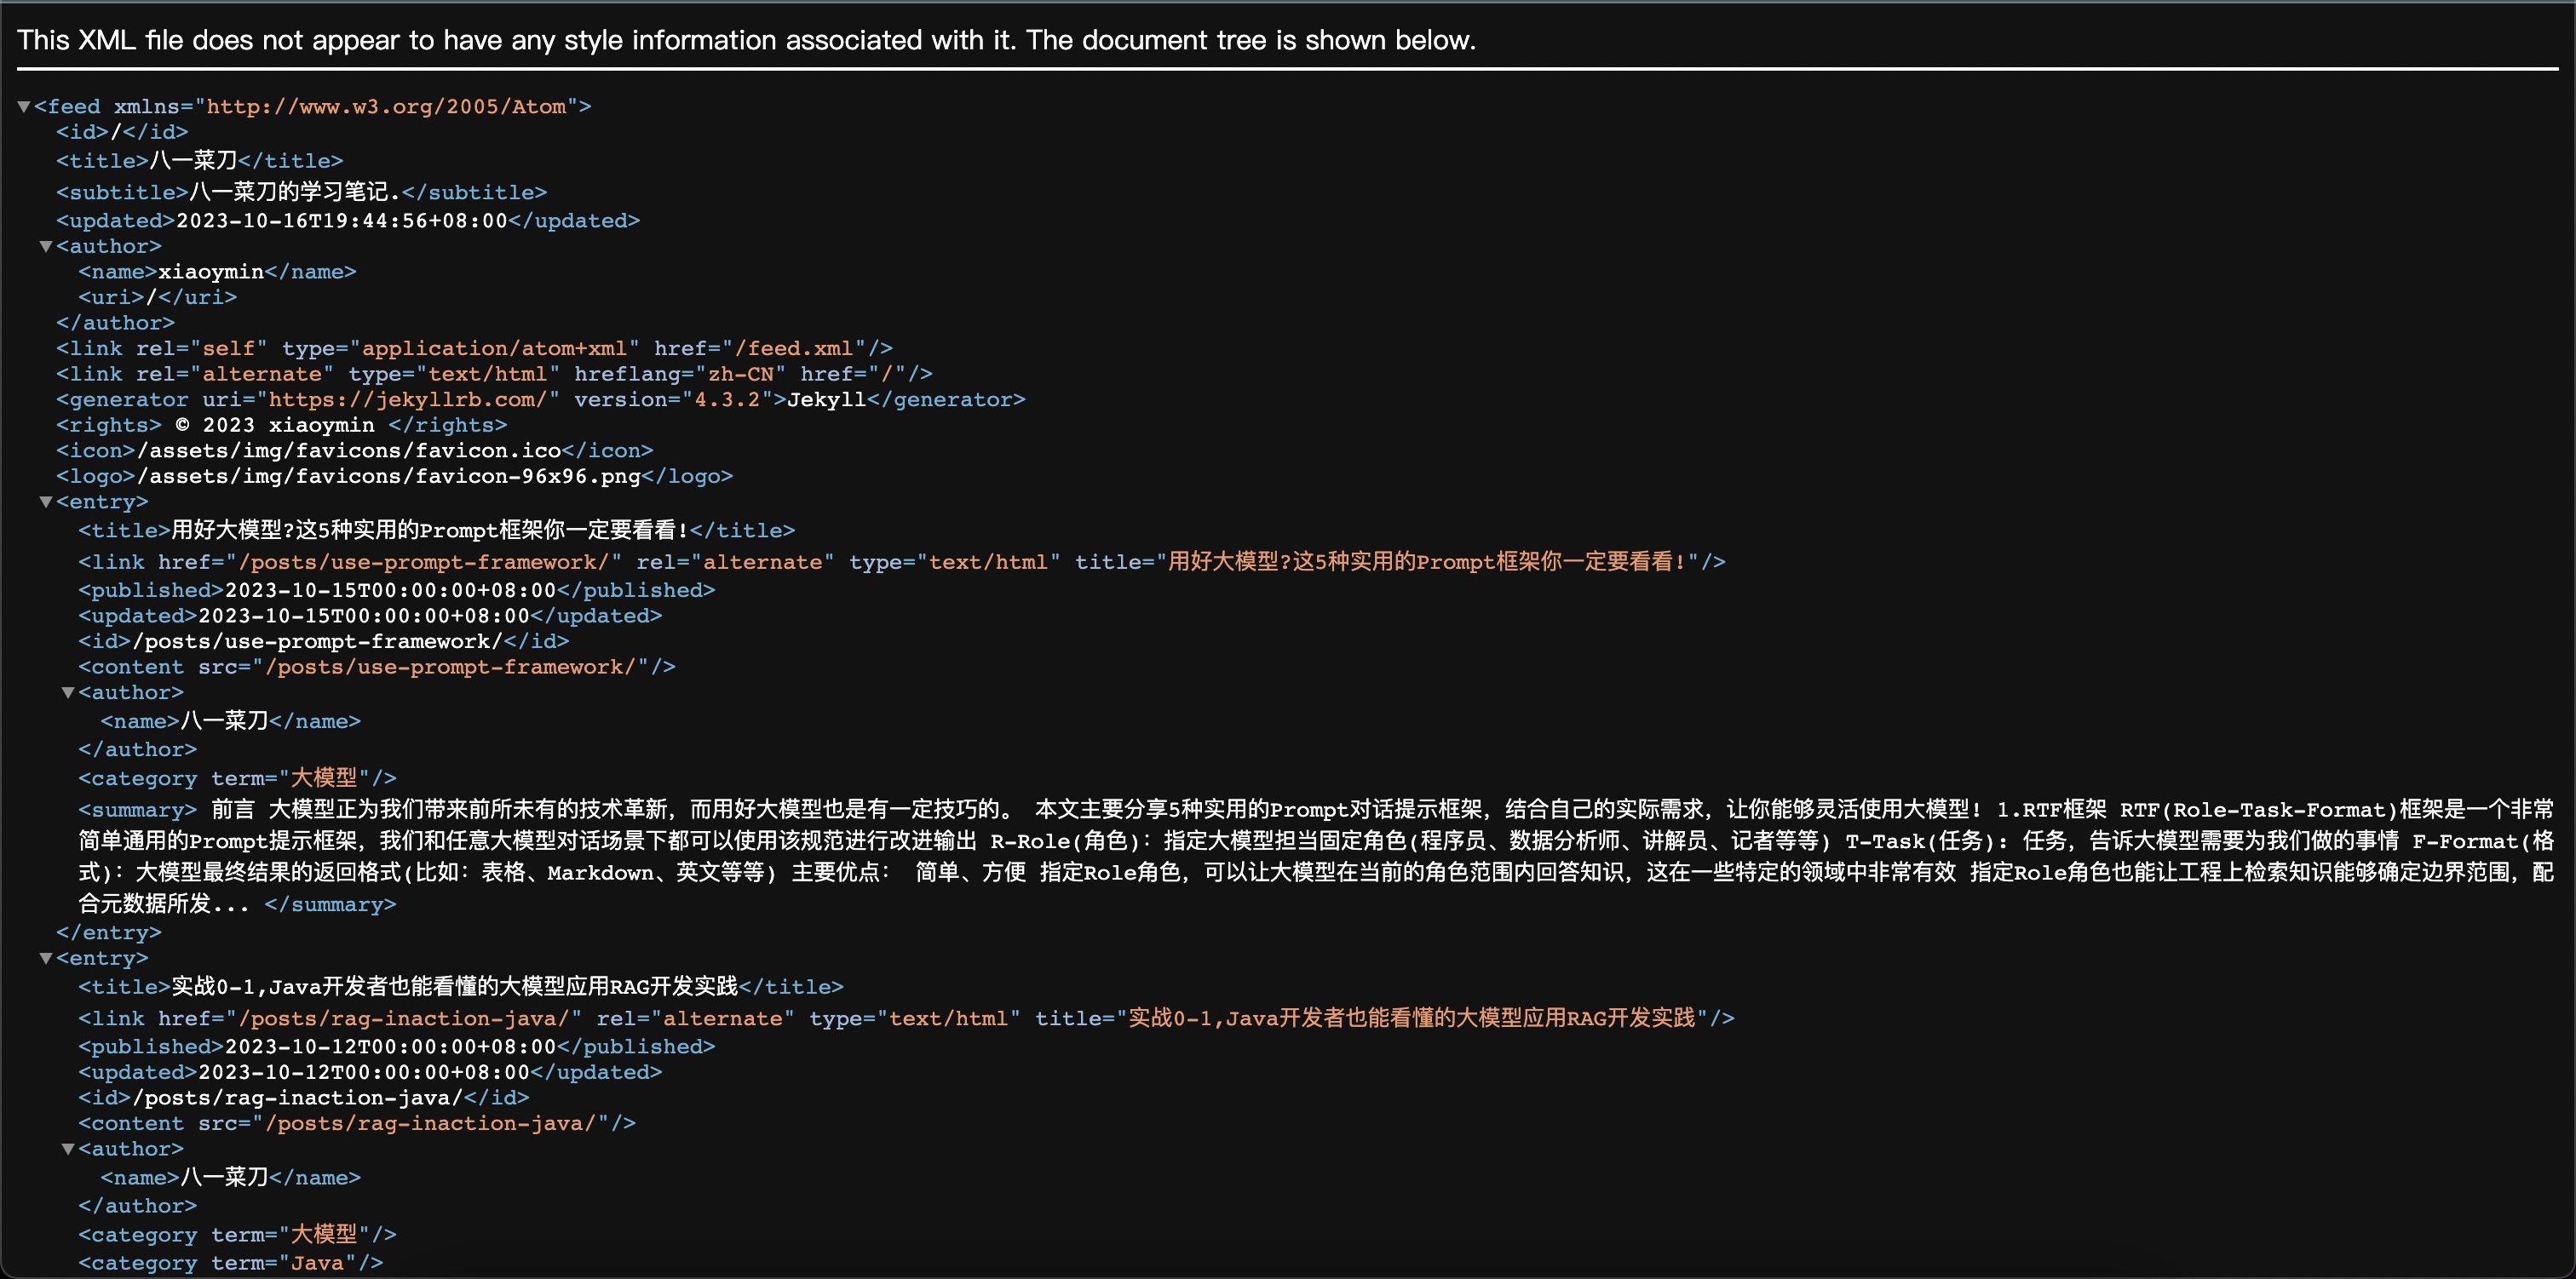
Task: Collapse the root feed element triangle
Action: coord(24,107)
